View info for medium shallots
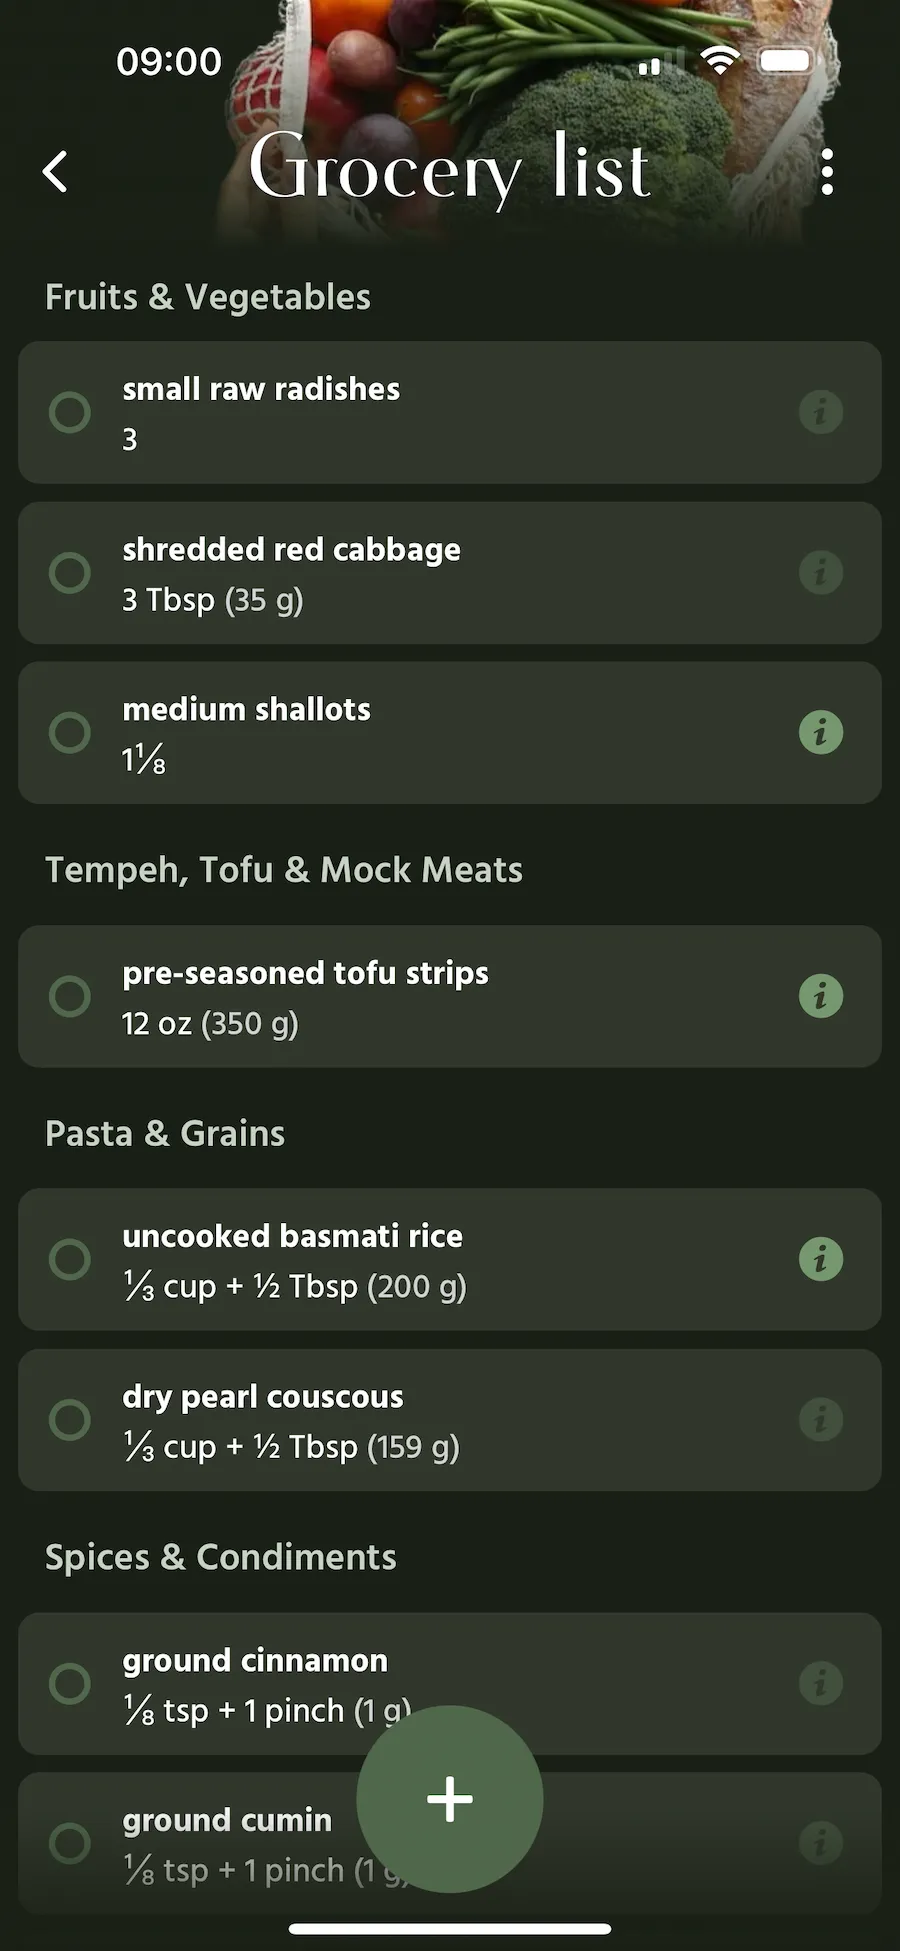Image resolution: width=900 pixels, height=1951 pixels. coord(821,732)
